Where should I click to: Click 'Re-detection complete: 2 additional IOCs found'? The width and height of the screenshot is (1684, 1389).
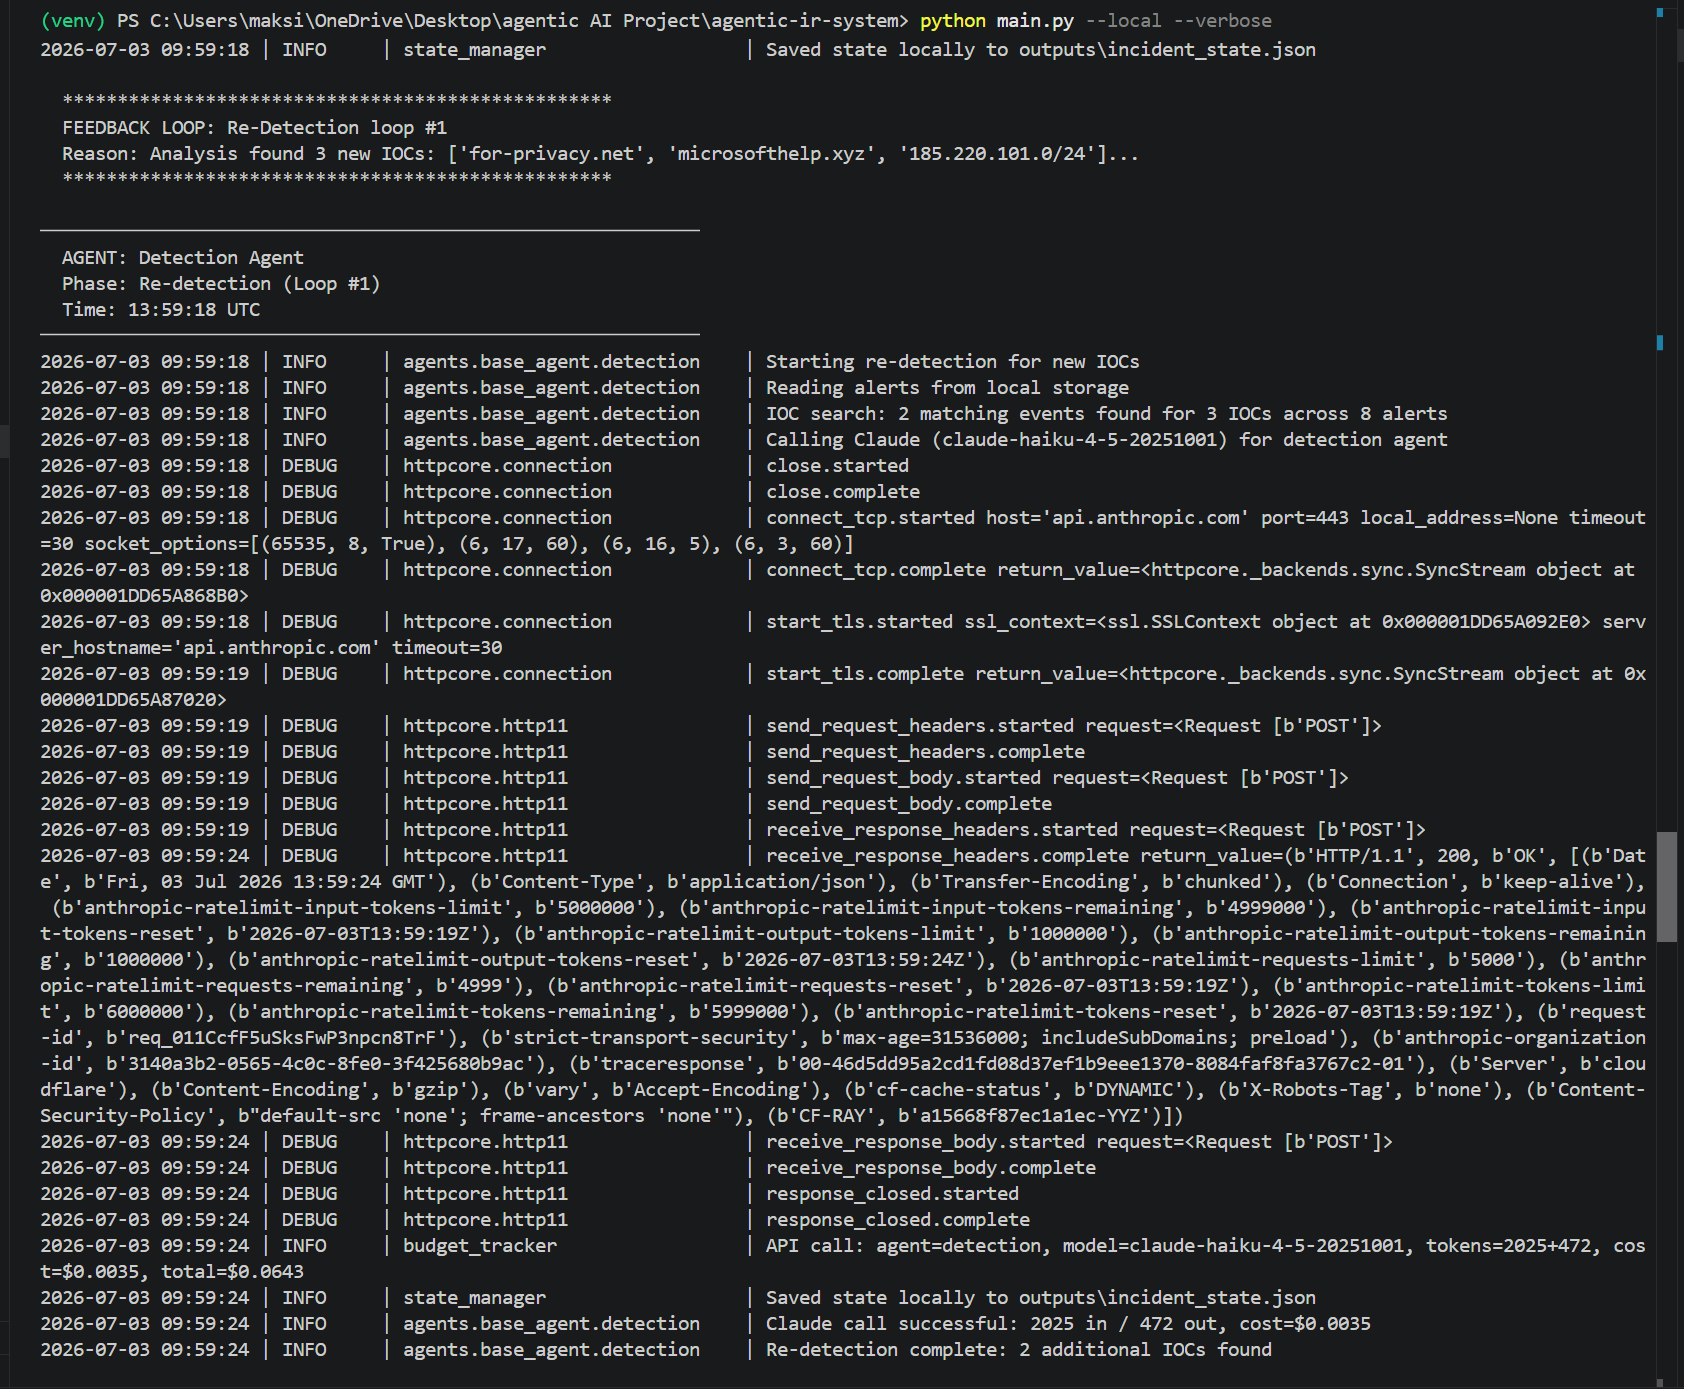[1019, 1350]
